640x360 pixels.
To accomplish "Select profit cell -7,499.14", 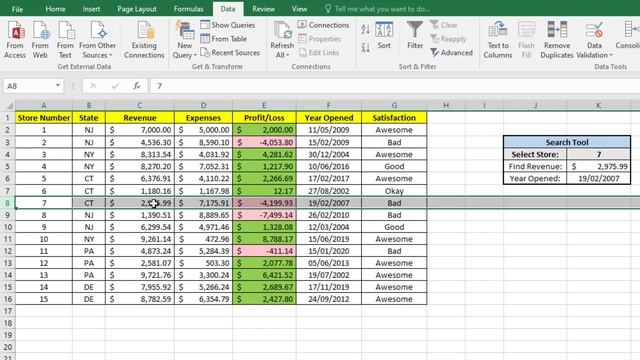I will coord(264,215).
